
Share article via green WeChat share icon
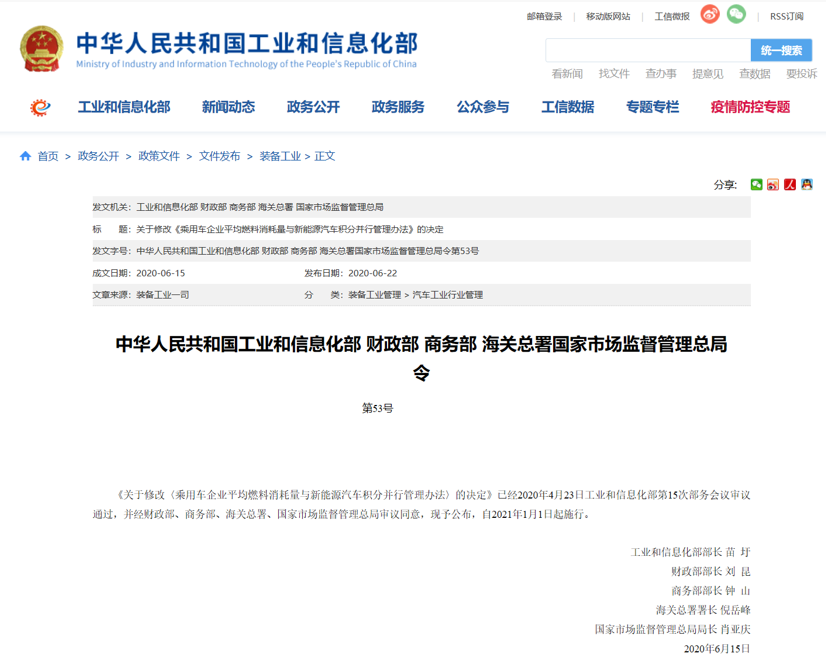[x=757, y=185]
